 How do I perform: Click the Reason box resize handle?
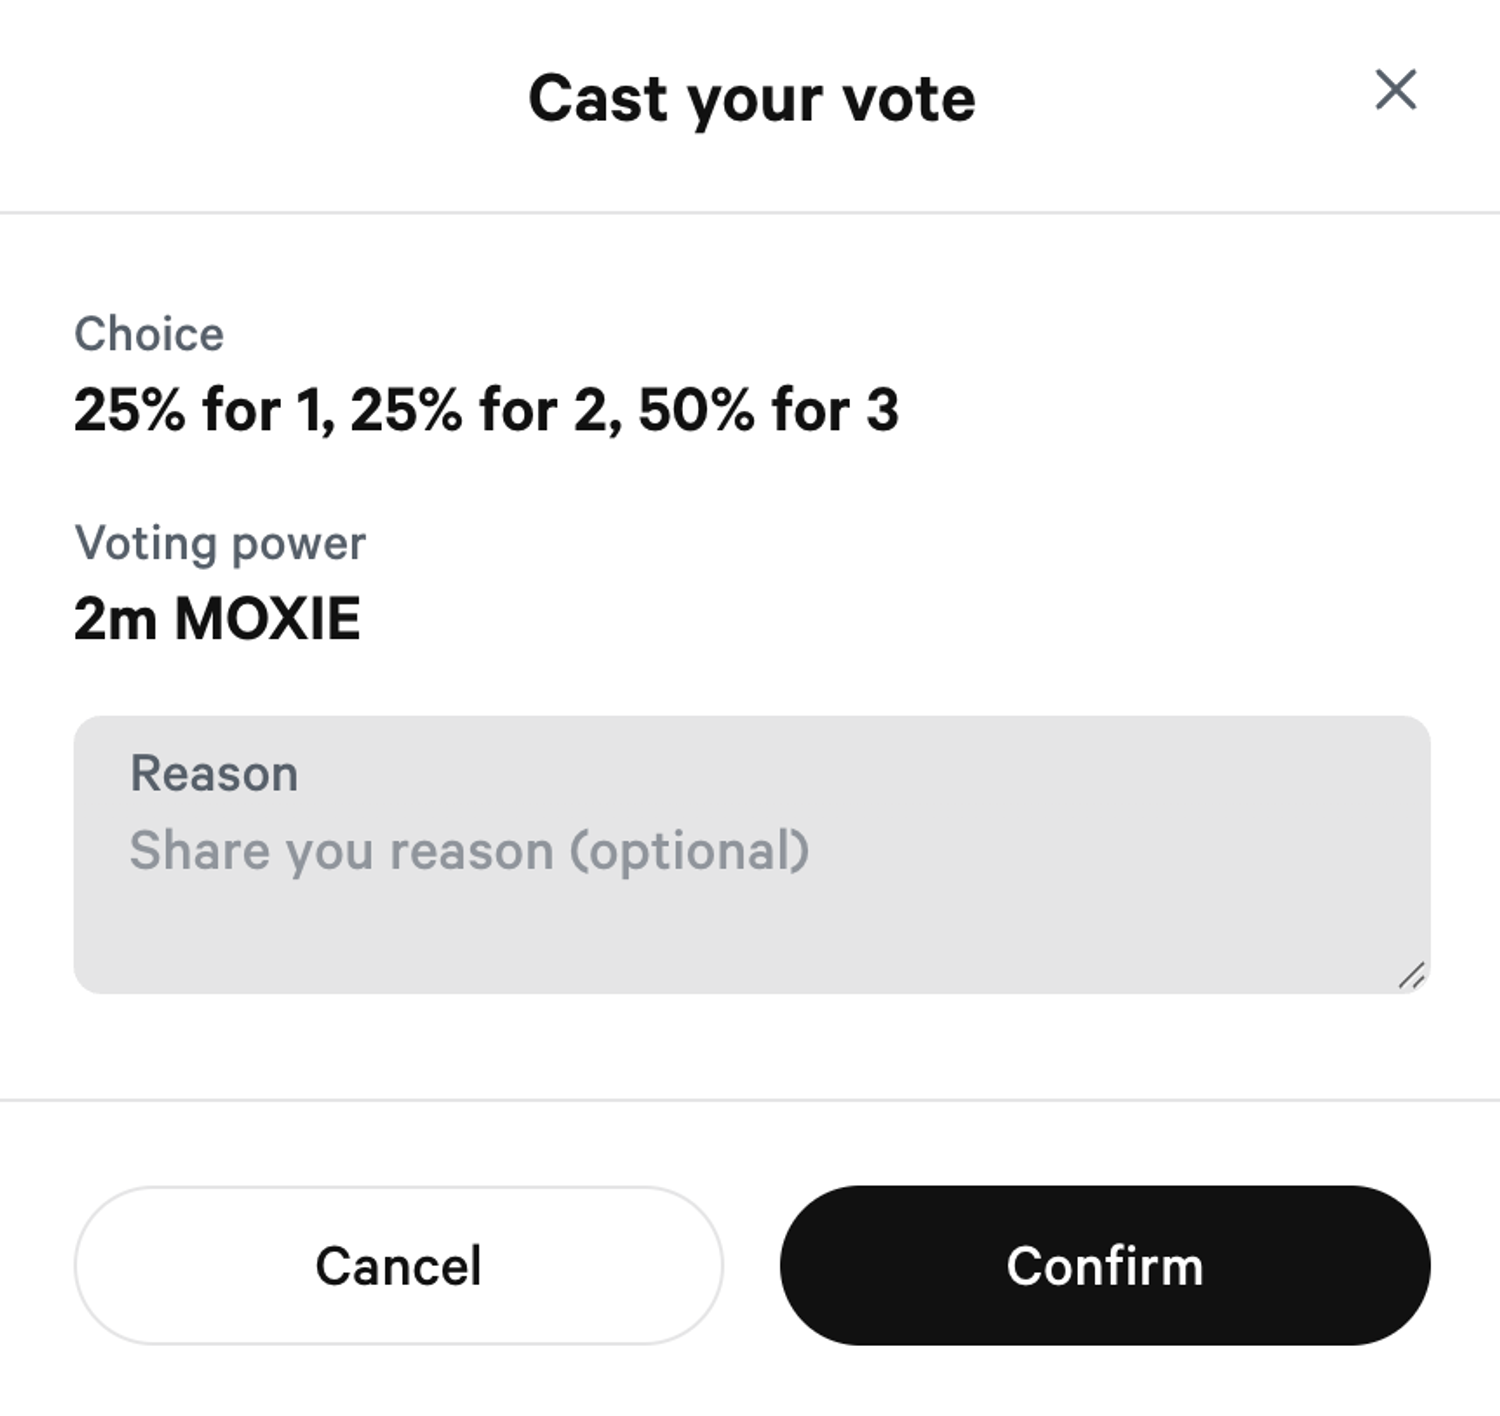tap(1412, 976)
